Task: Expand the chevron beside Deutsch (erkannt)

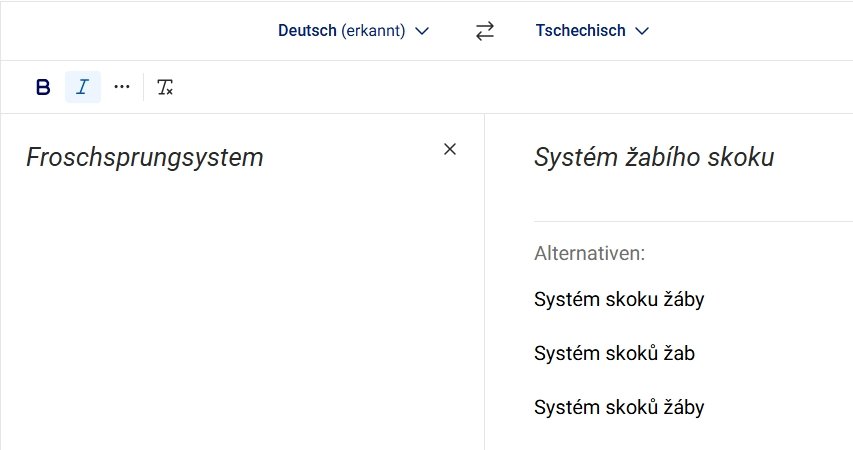Action: pos(422,31)
